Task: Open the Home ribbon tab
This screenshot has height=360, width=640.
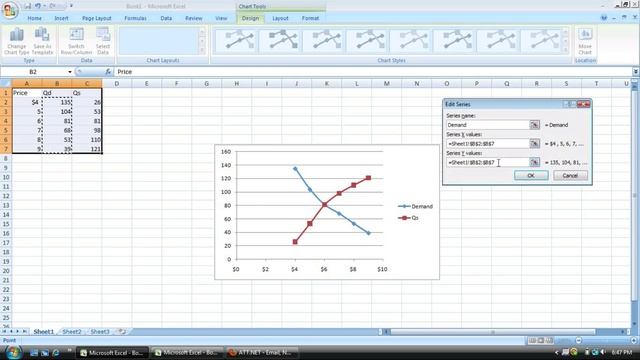Action: pyautogui.click(x=34, y=18)
